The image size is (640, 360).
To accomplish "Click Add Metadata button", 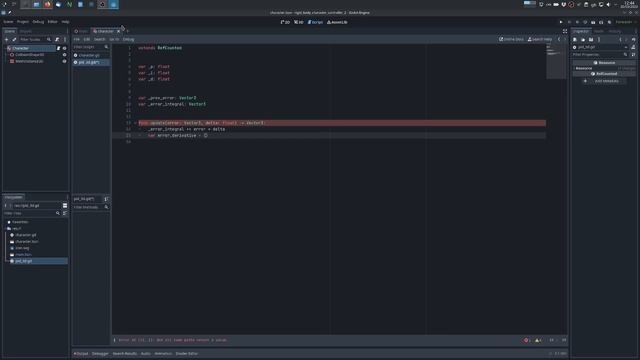I will click(603, 81).
